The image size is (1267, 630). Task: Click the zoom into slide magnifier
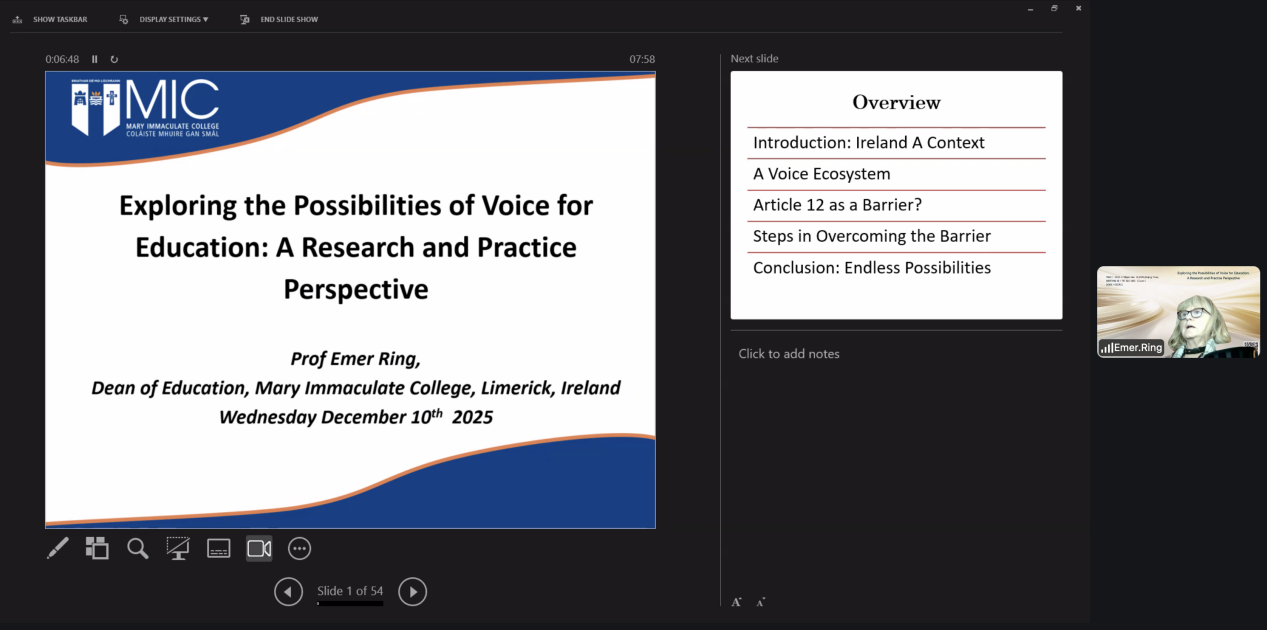tap(138, 548)
